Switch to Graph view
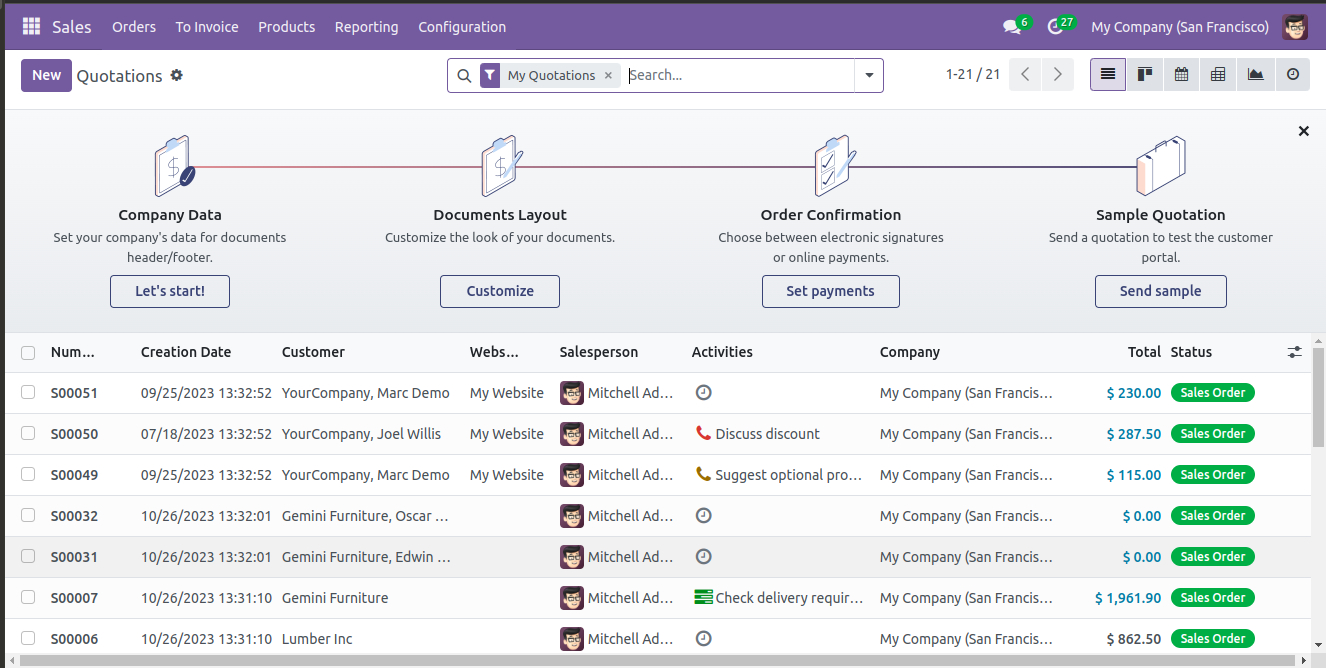 [x=1255, y=75]
